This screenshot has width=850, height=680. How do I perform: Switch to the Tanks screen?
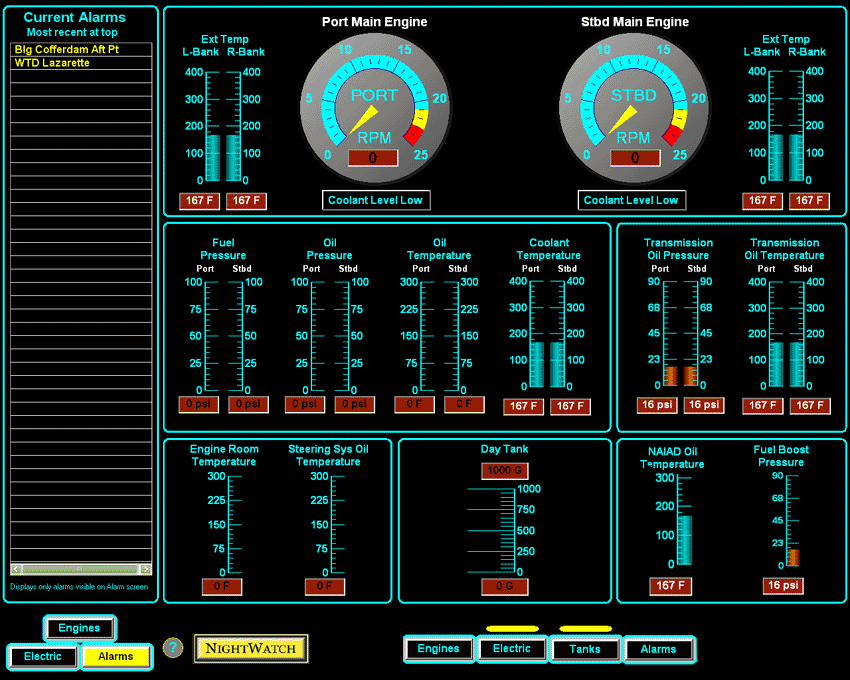click(585, 649)
